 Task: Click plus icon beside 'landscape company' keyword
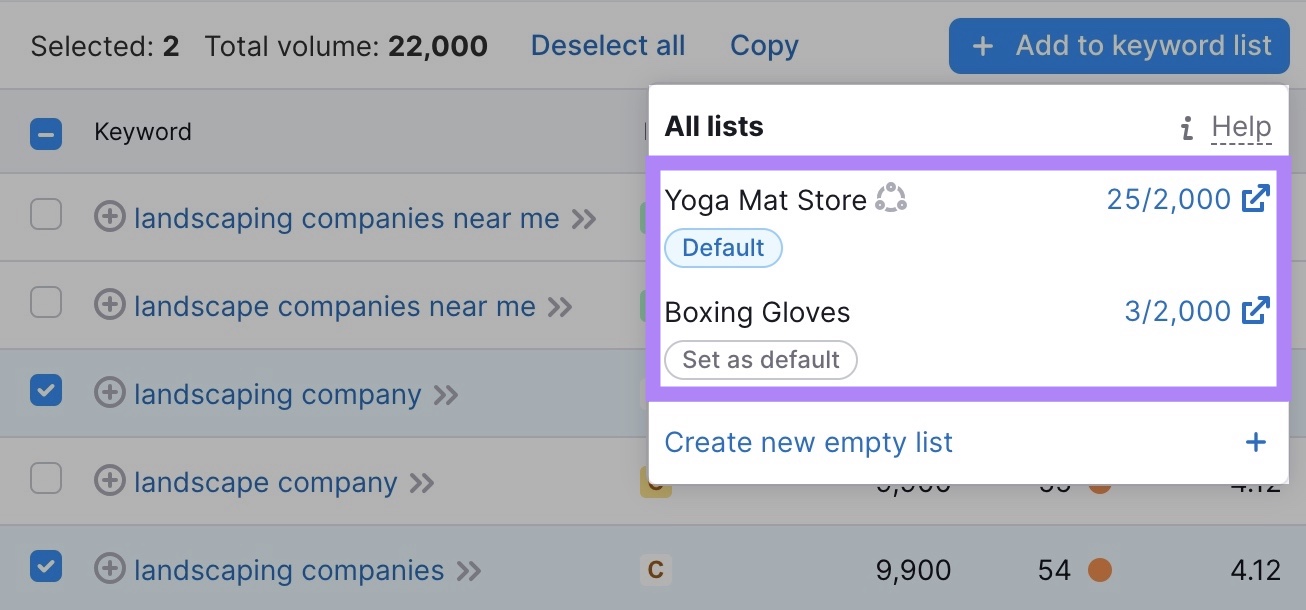(x=109, y=482)
